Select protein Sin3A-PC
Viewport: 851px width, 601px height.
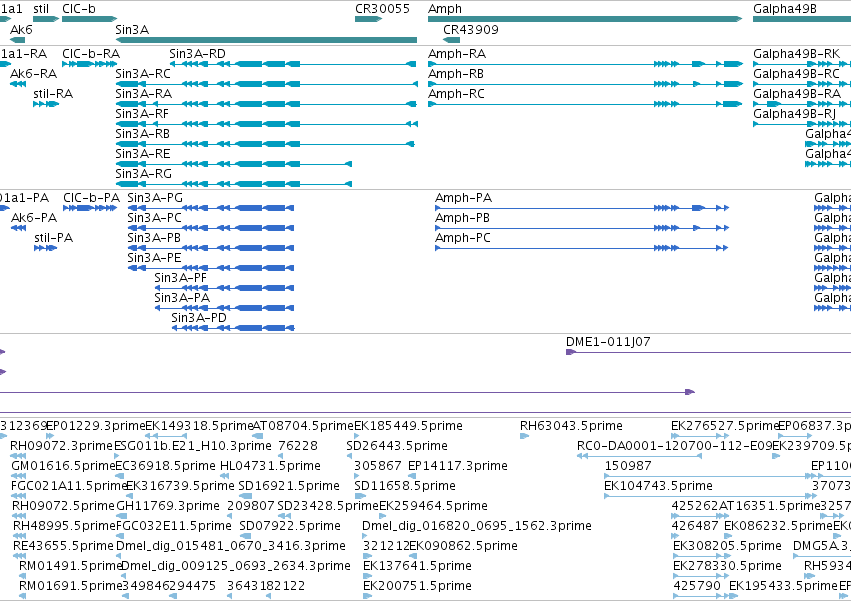tap(154, 218)
